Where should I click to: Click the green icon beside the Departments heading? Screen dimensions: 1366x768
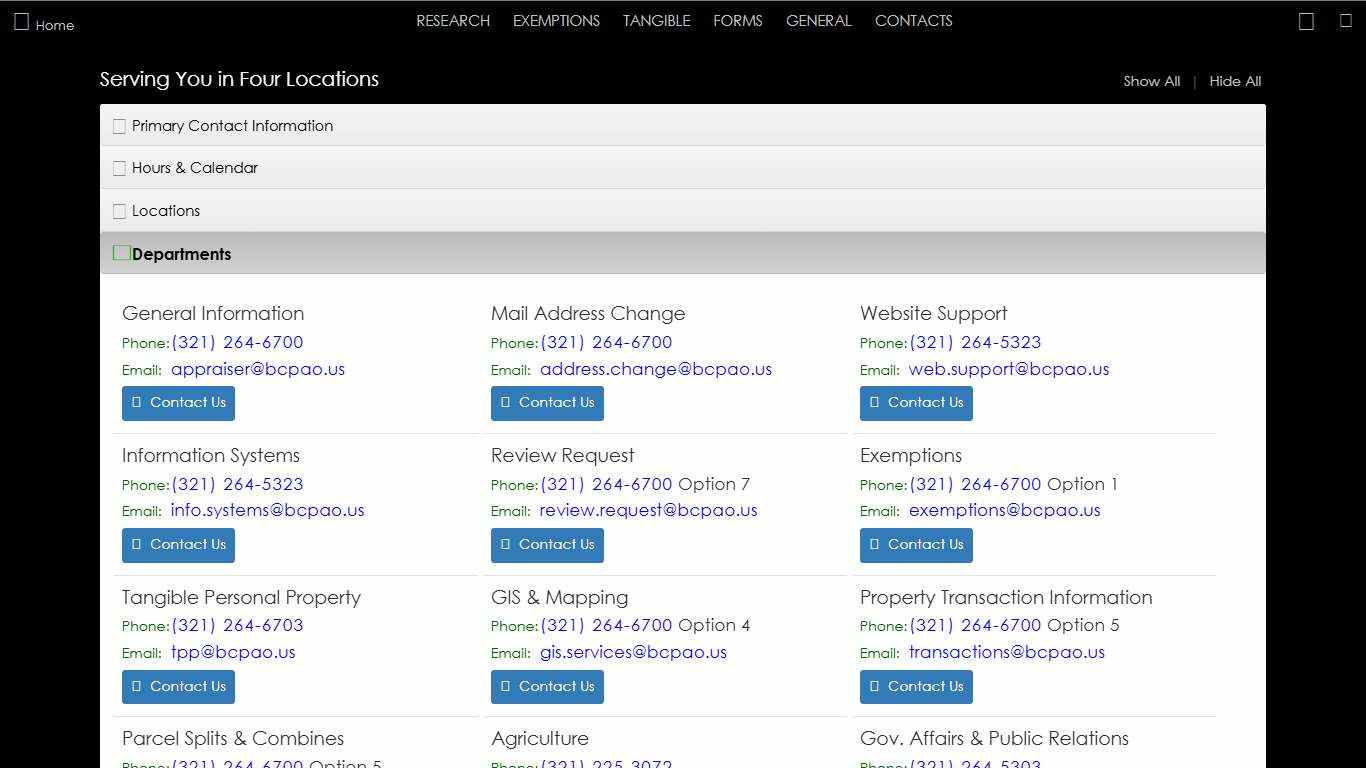[x=121, y=253]
